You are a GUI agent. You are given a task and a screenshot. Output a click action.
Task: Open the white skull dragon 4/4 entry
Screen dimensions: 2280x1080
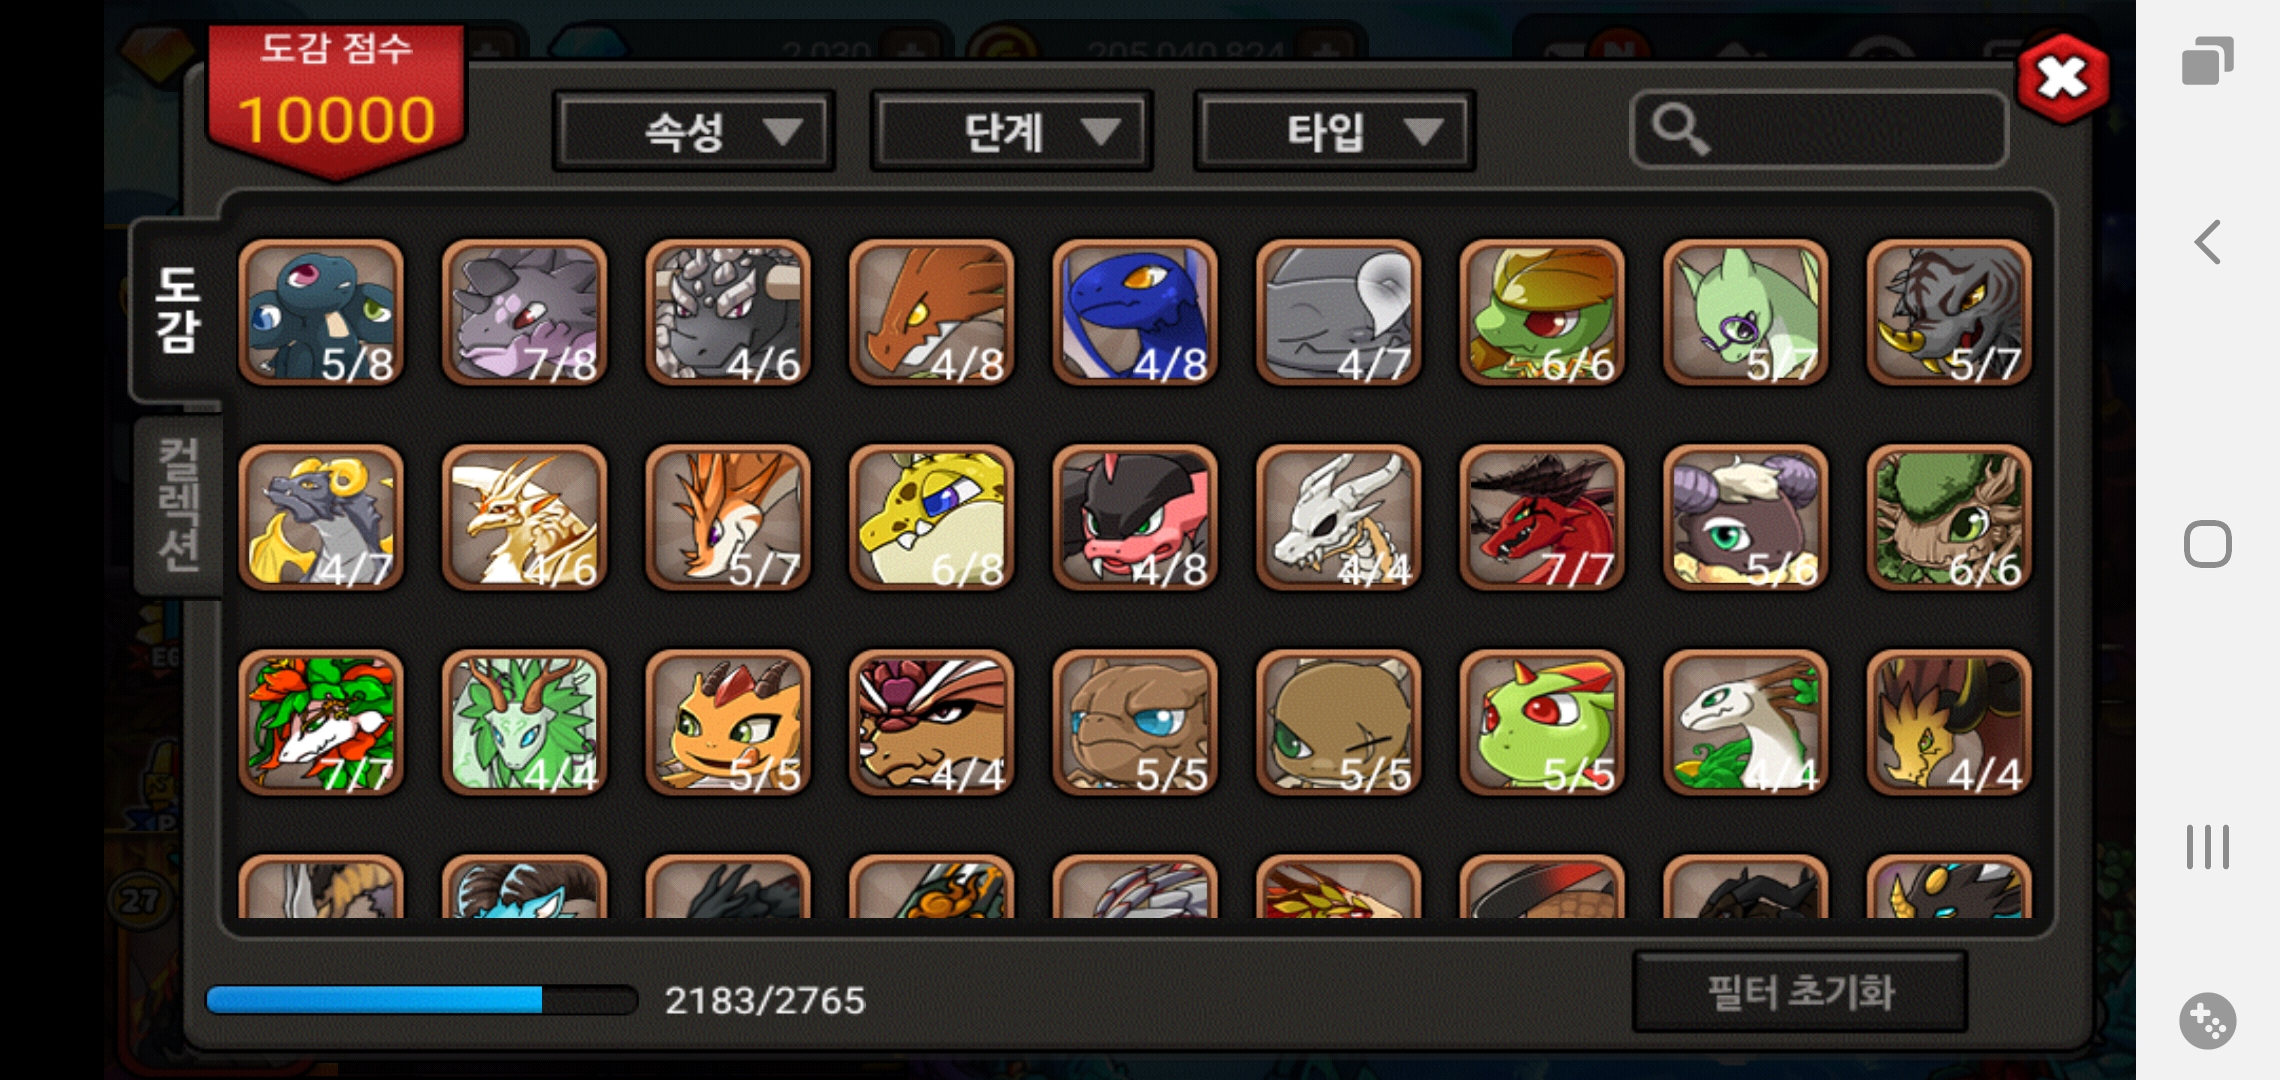pyautogui.click(x=1338, y=518)
